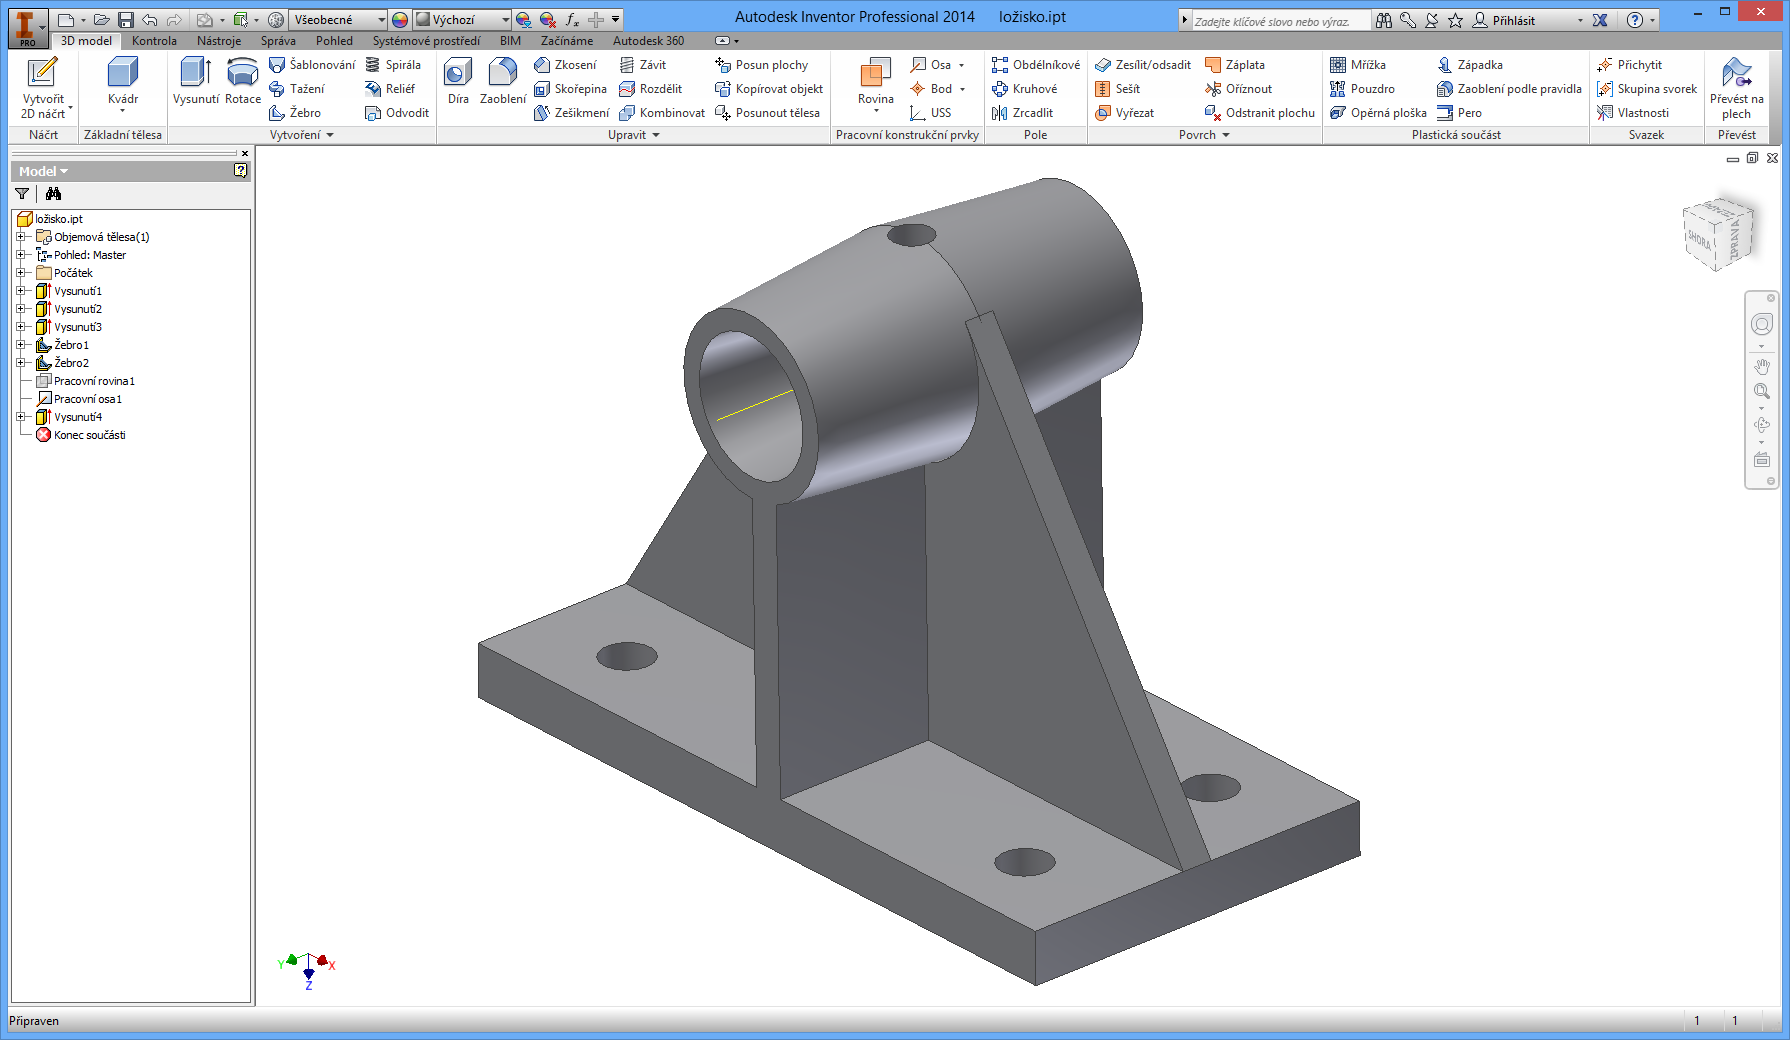Click Odstranit plochu delete face button
This screenshot has width=1790, height=1040.
point(1260,113)
